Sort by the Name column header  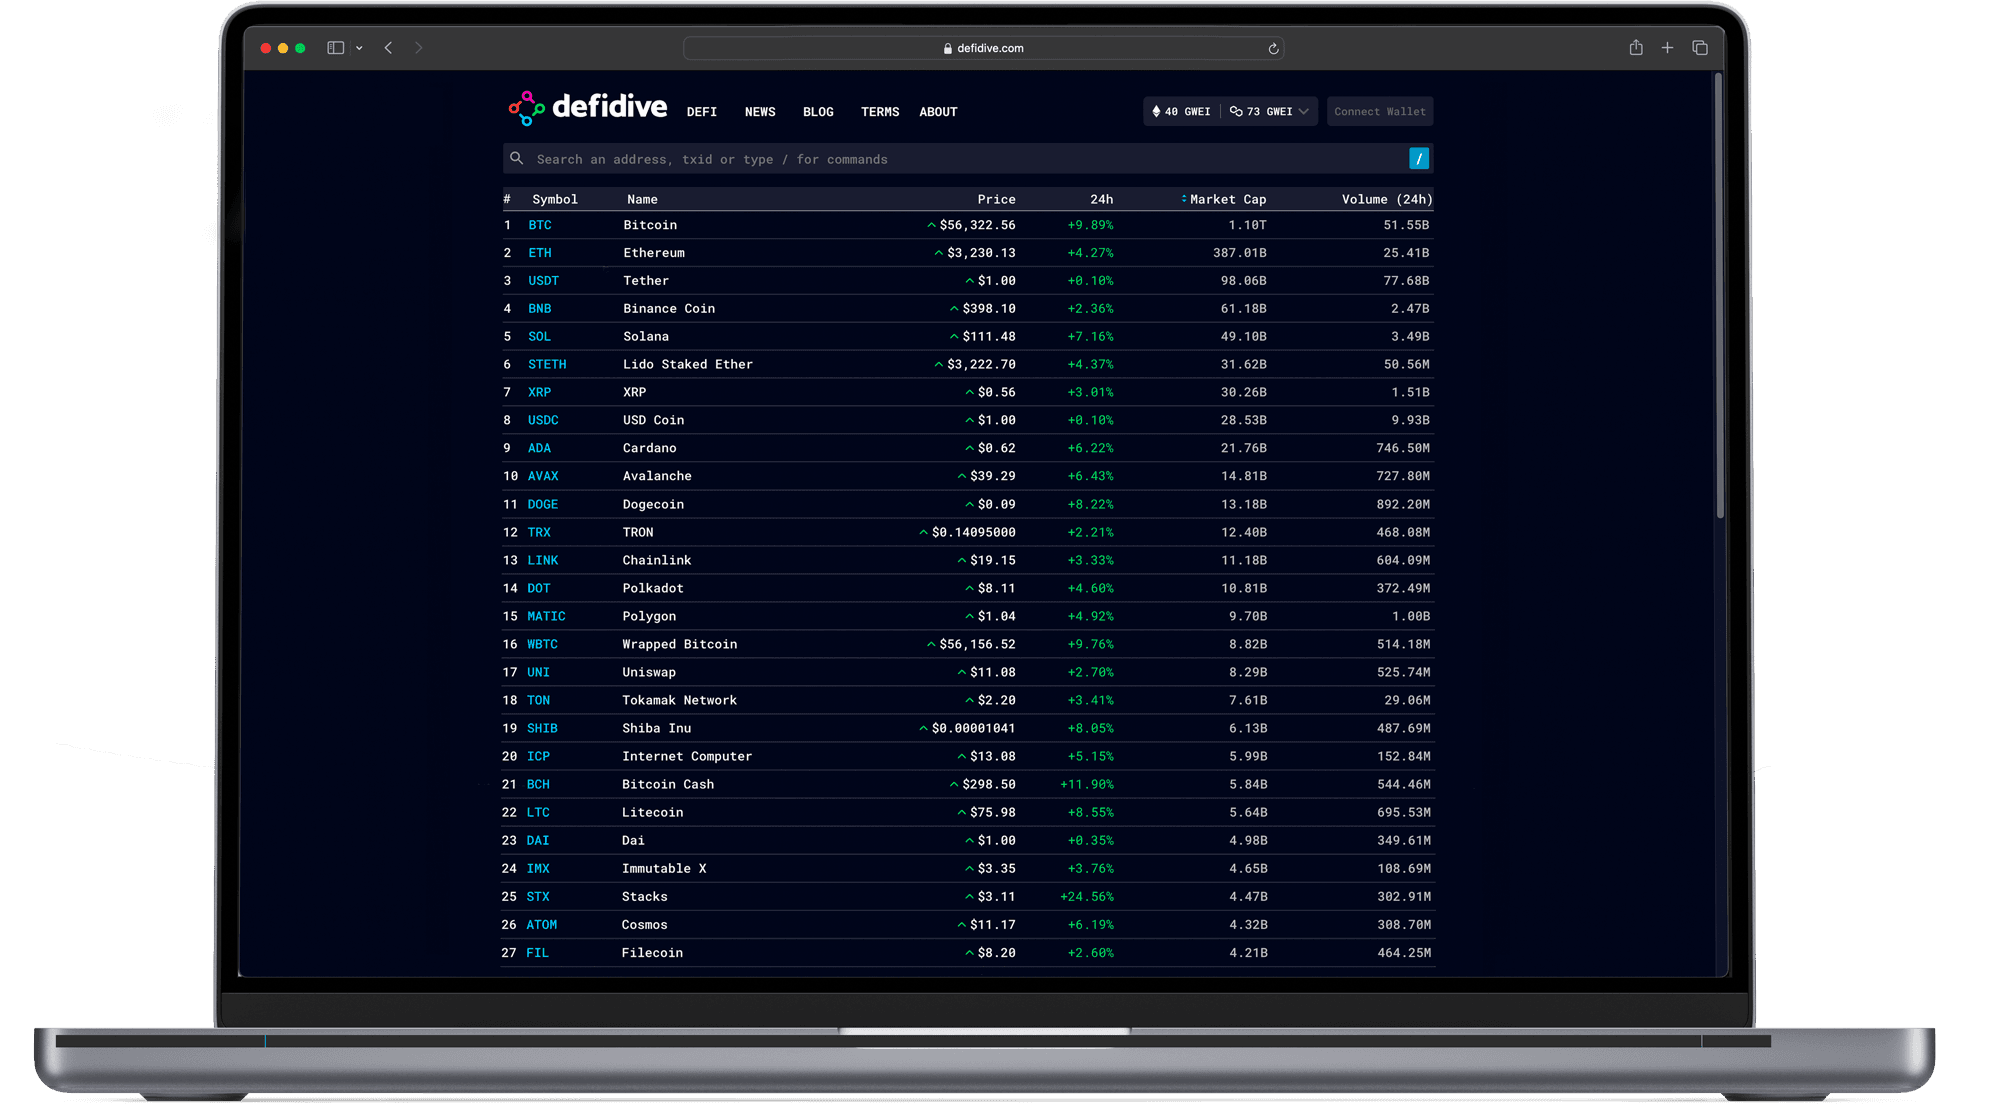[642, 199]
